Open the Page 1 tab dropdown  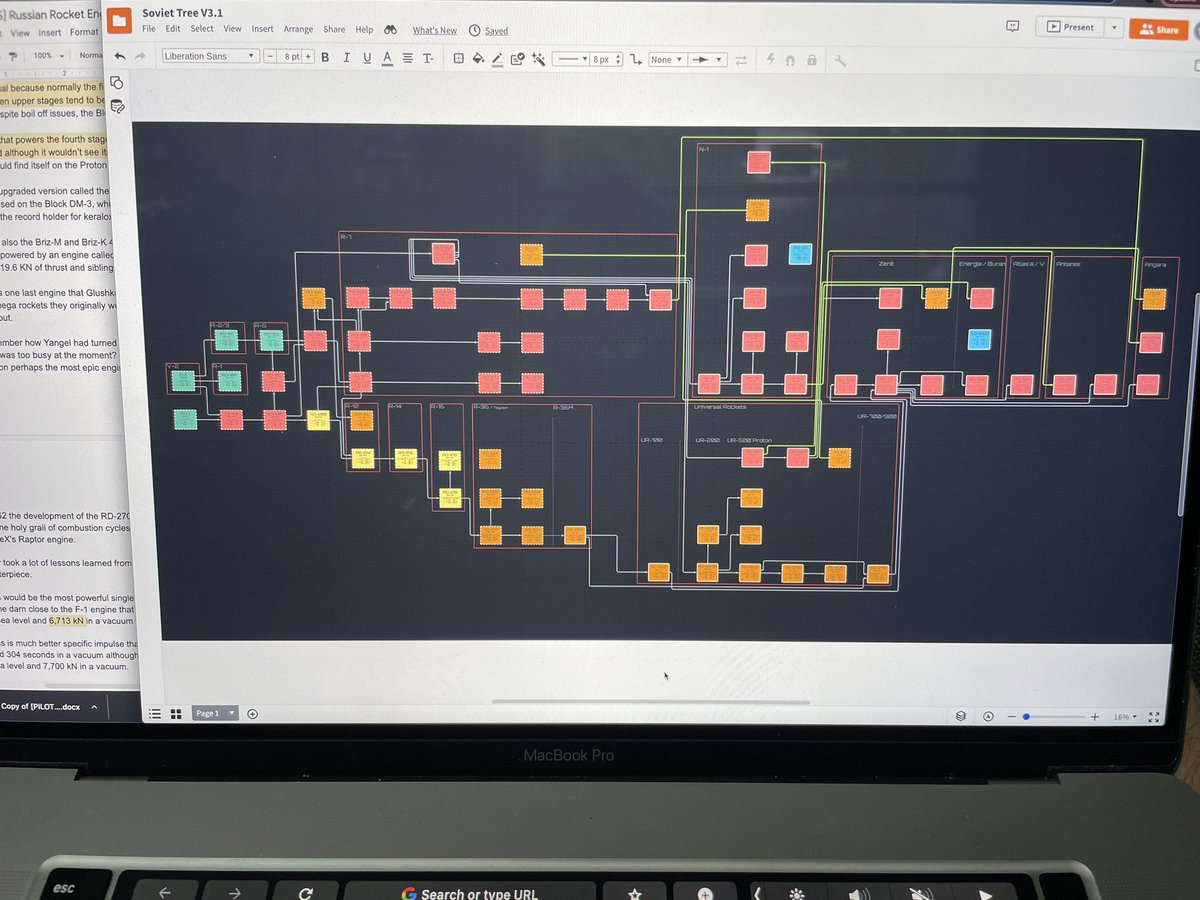pyautogui.click(x=215, y=713)
